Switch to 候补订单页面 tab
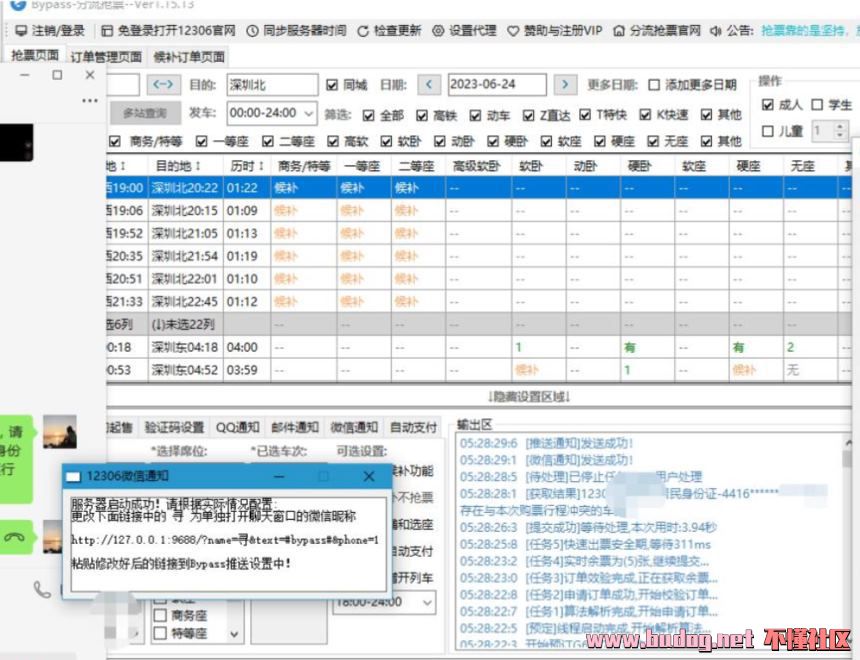Screen dimensions: 860x660 click(189, 57)
